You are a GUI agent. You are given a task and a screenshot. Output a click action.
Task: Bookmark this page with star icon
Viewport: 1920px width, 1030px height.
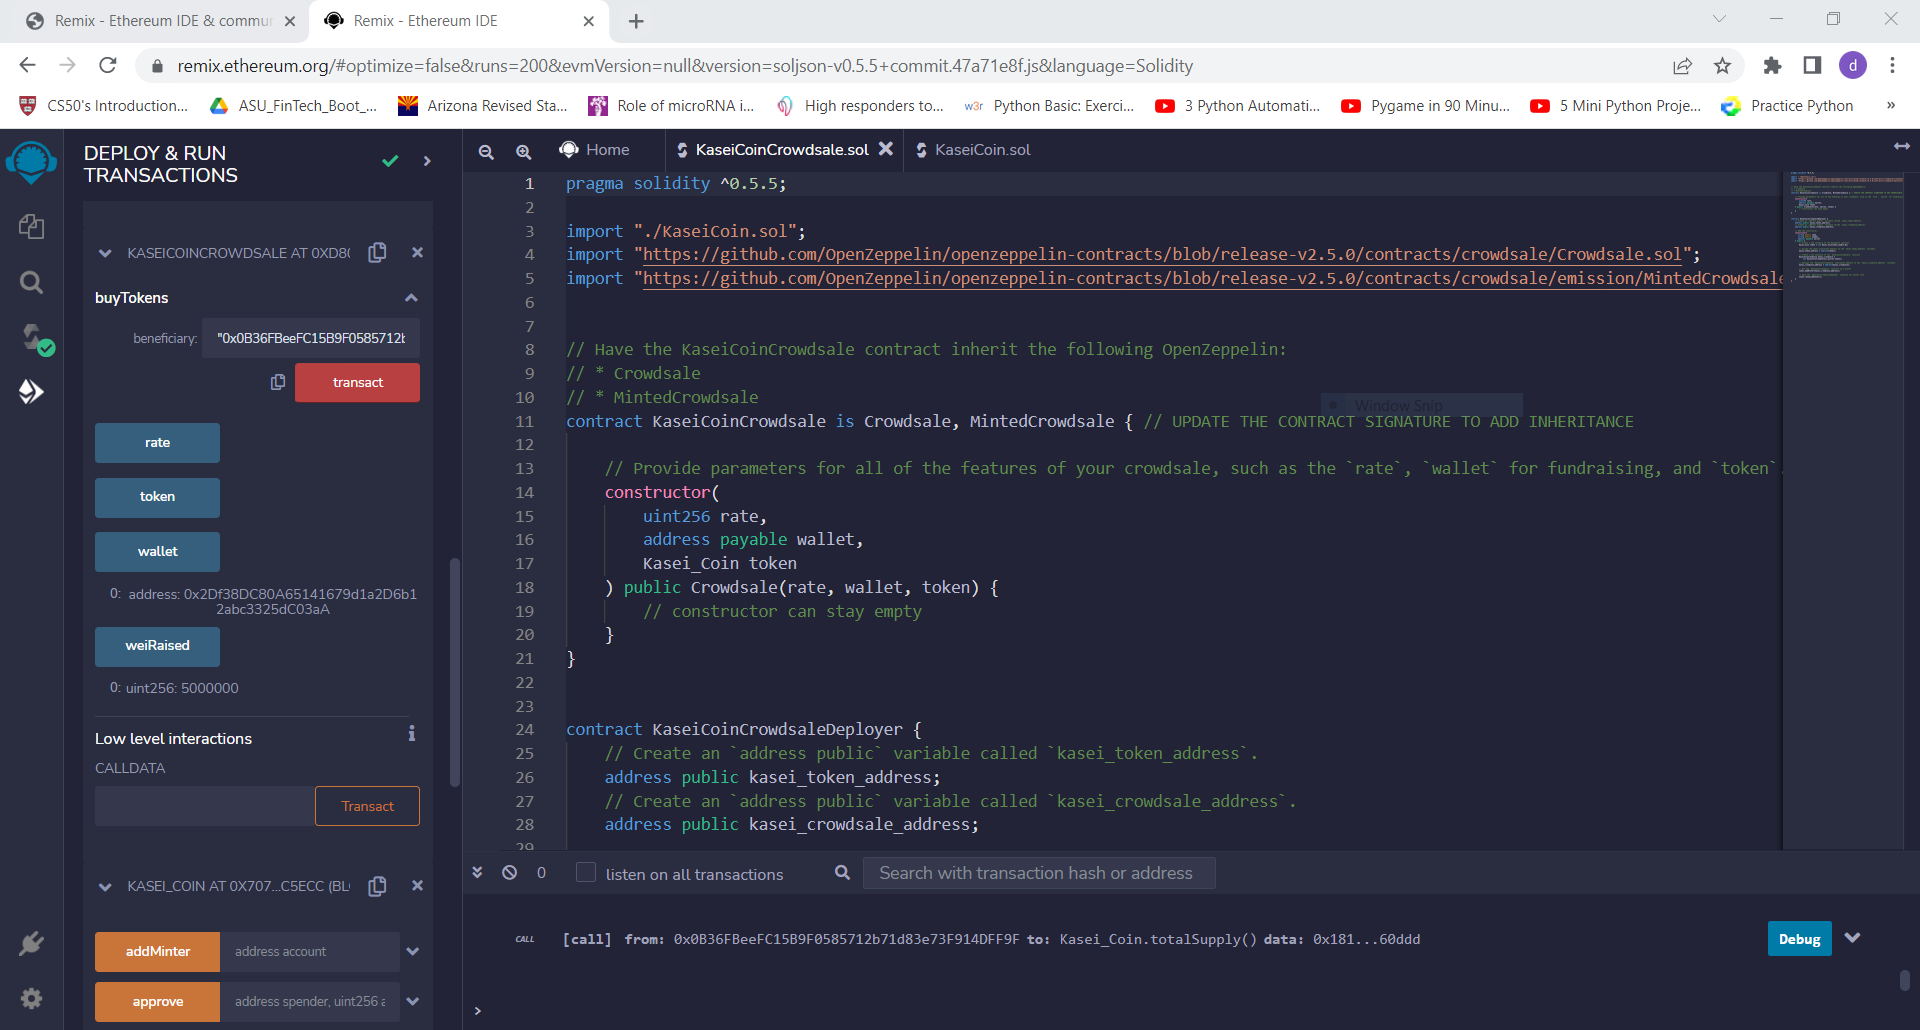[x=1722, y=66]
